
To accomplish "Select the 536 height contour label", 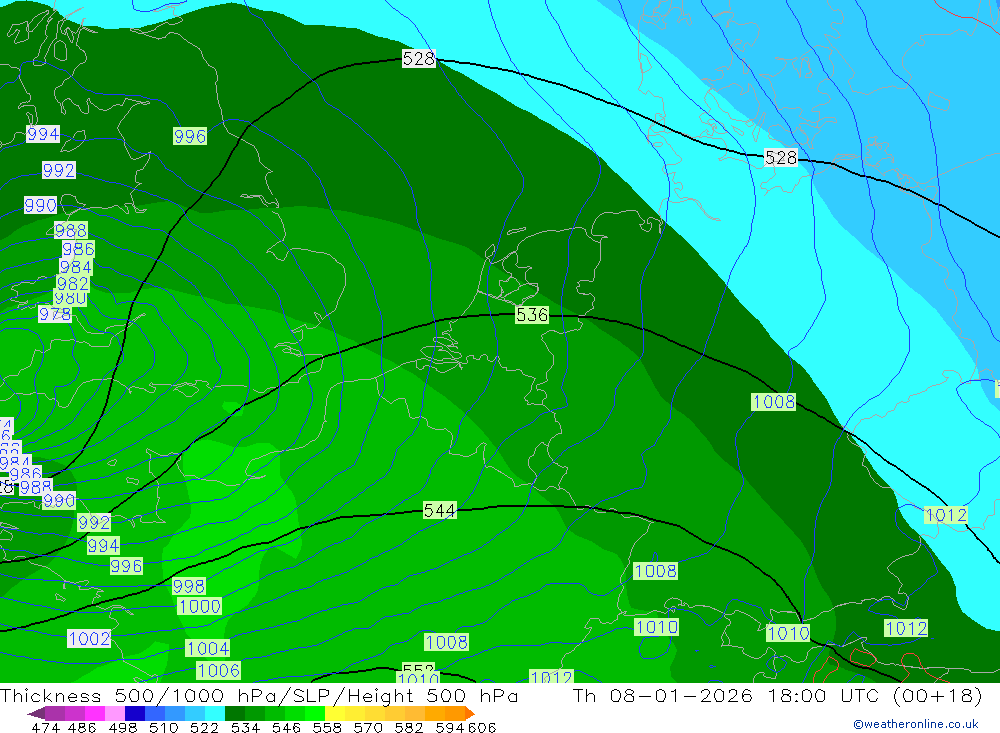I will 532,315.
